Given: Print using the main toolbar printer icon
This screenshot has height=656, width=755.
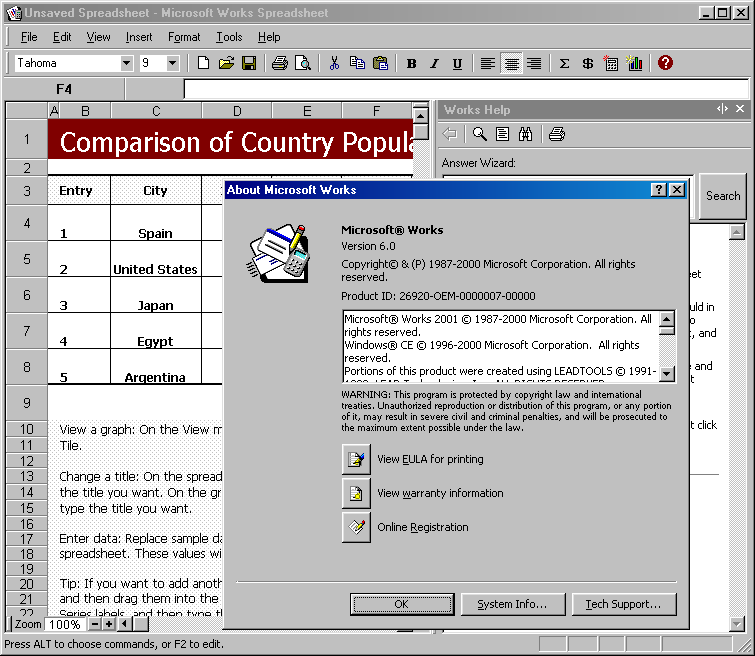Looking at the screenshot, I should (x=280, y=63).
